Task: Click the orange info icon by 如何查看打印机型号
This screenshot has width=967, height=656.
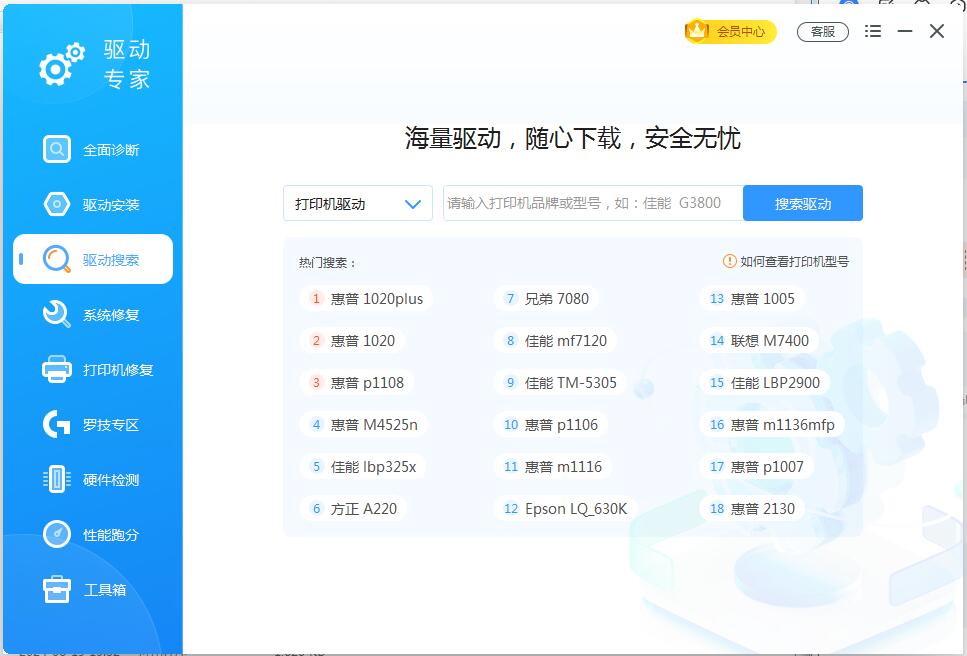Action: point(730,261)
